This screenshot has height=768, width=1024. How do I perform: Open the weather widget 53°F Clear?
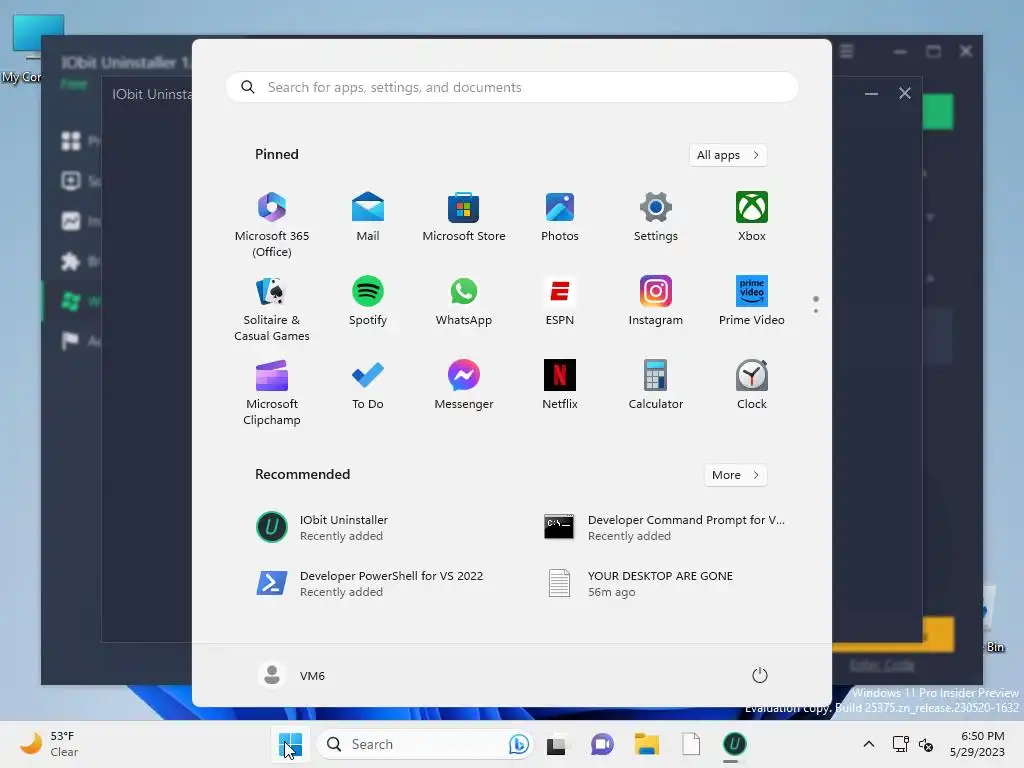point(49,744)
